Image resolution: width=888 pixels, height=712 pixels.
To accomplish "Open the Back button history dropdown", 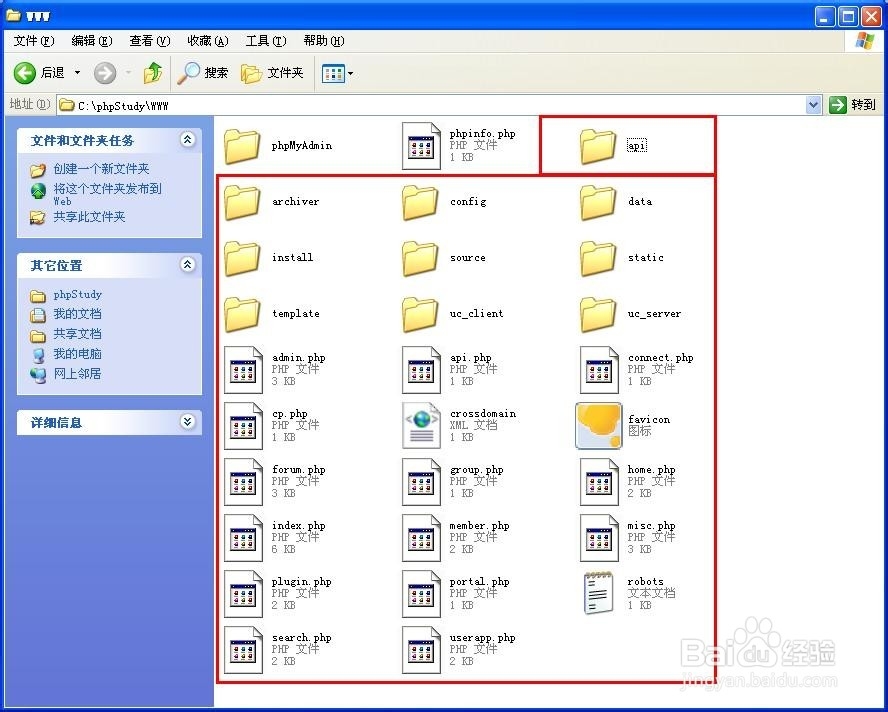I will coord(78,73).
